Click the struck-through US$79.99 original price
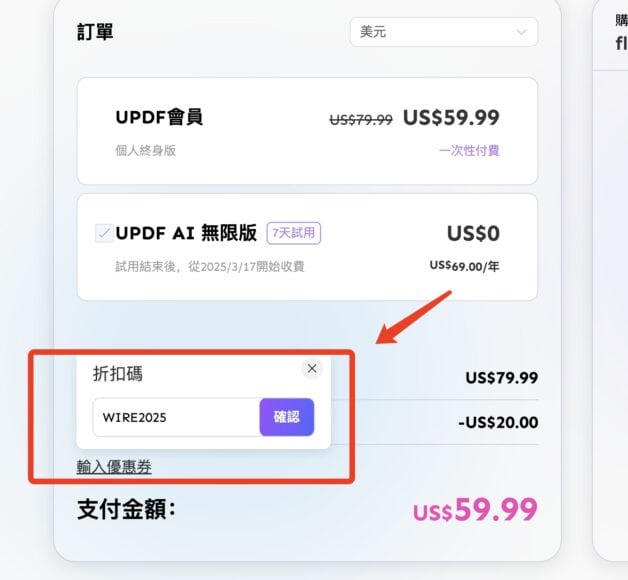Screen dimensions: 628x580 point(361,119)
